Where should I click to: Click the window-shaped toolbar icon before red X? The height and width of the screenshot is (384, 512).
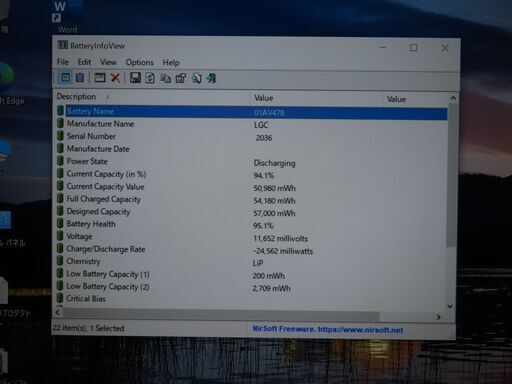(x=100, y=78)
